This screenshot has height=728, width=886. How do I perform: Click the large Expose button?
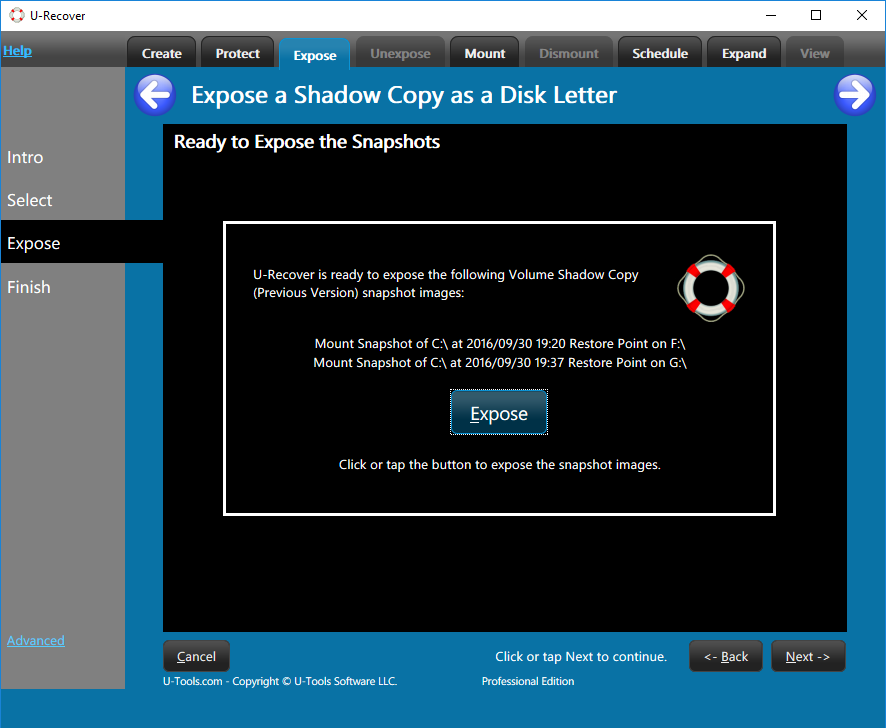pyautogui.click(x=499, y=413)
